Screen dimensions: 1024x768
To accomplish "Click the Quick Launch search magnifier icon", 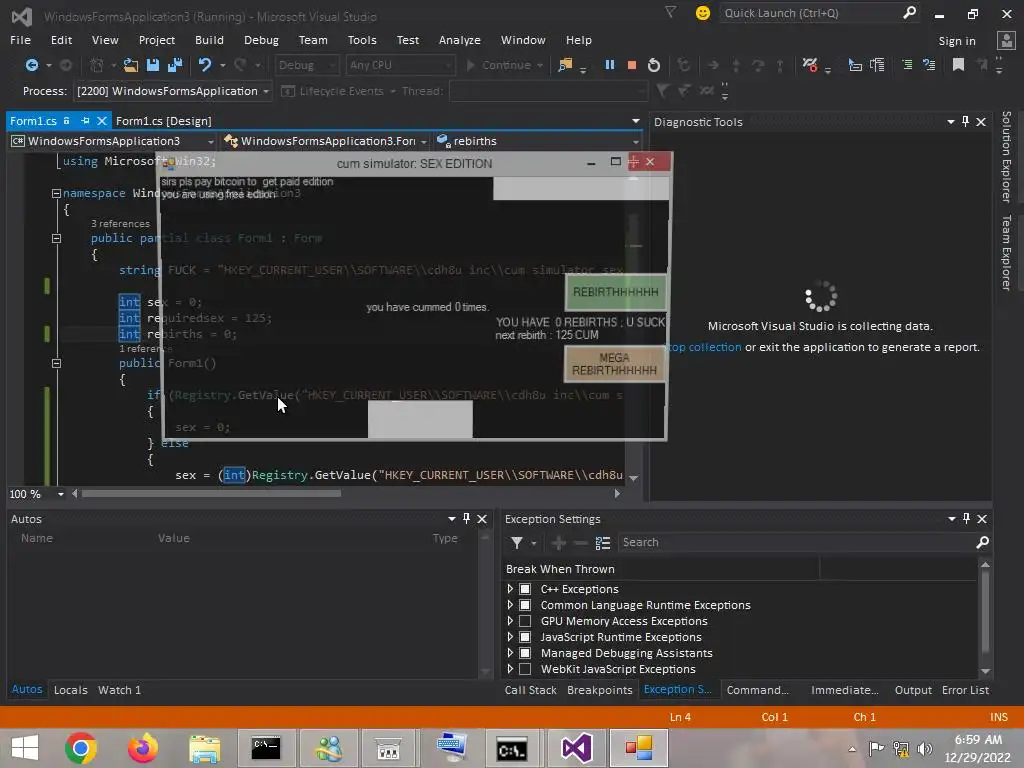I will (909, 12).
